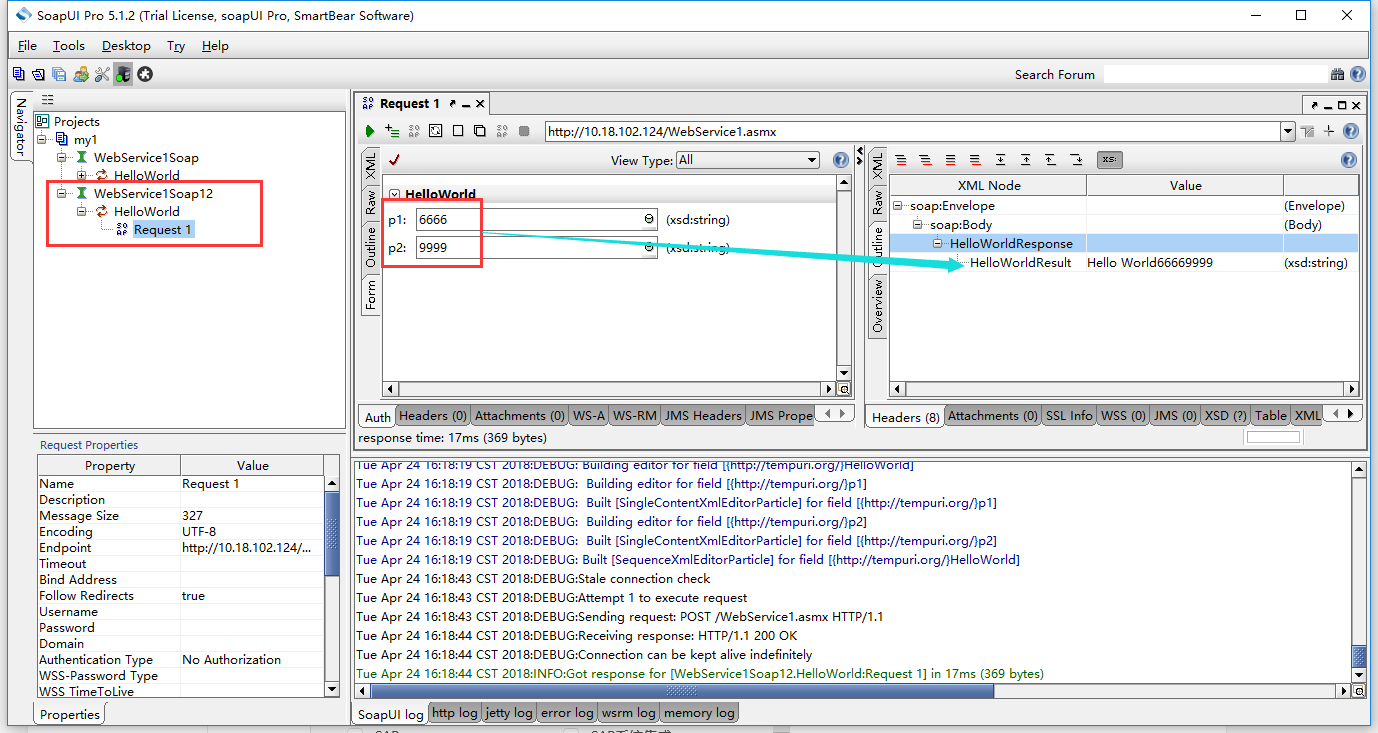The height and width of the screenshot is (733, 1378).
Task: Switch to error log tab
Action: pos(568,713)
